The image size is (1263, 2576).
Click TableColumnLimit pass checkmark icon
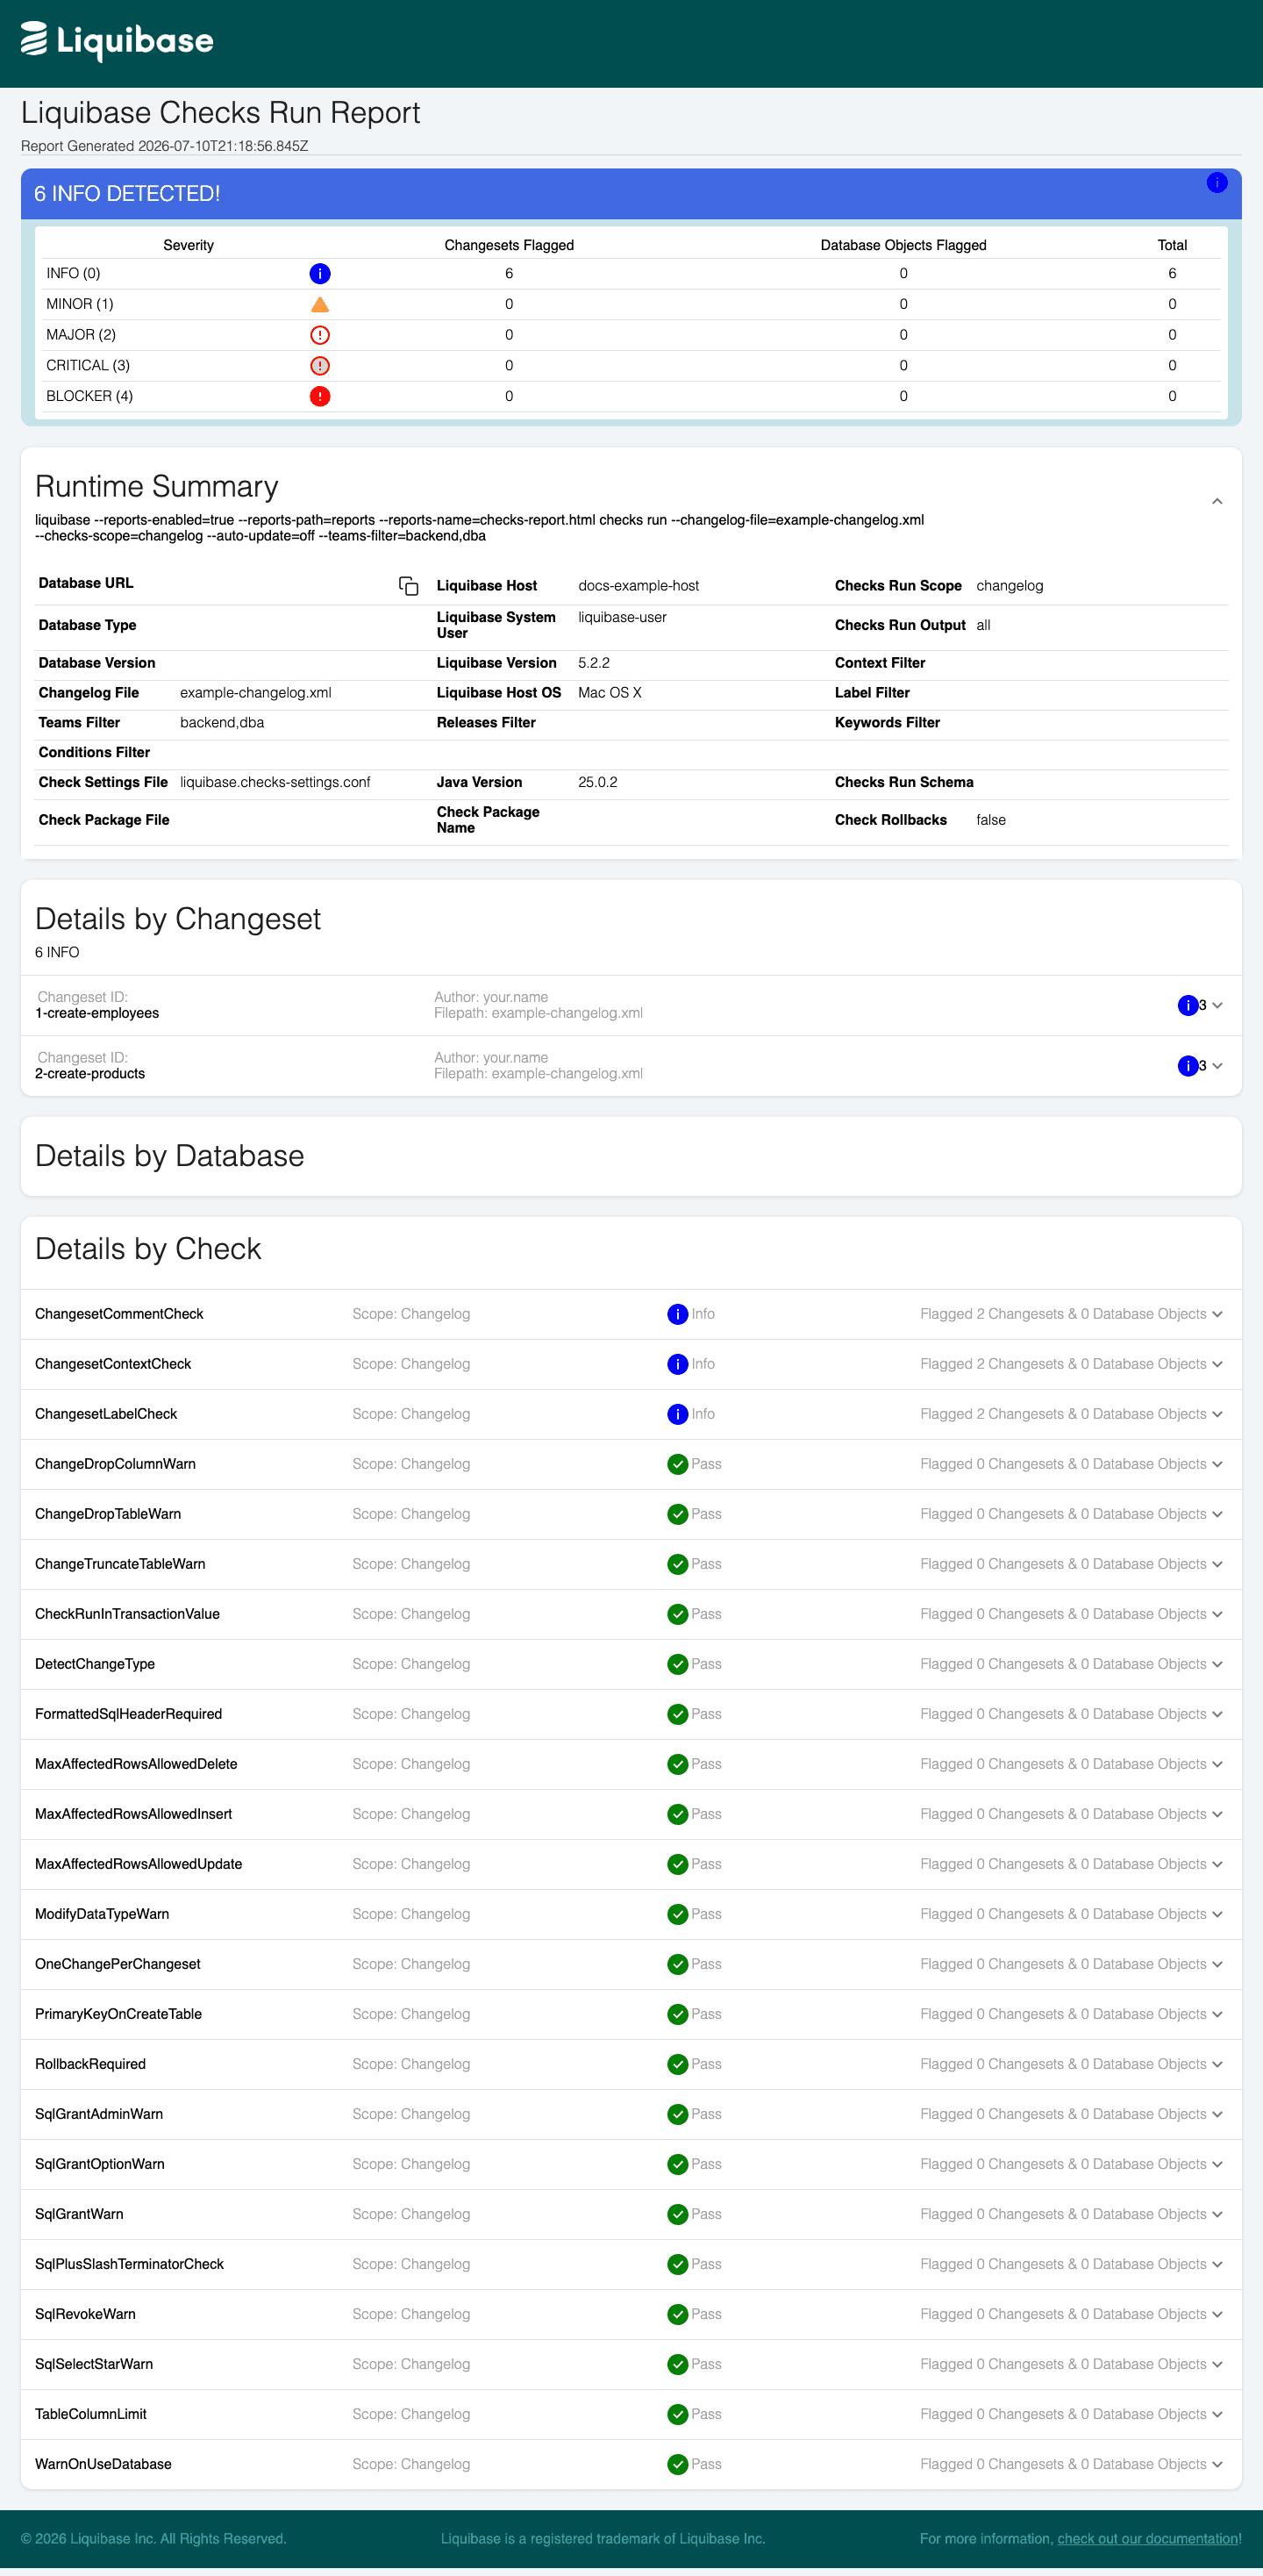pos(677,2414)
